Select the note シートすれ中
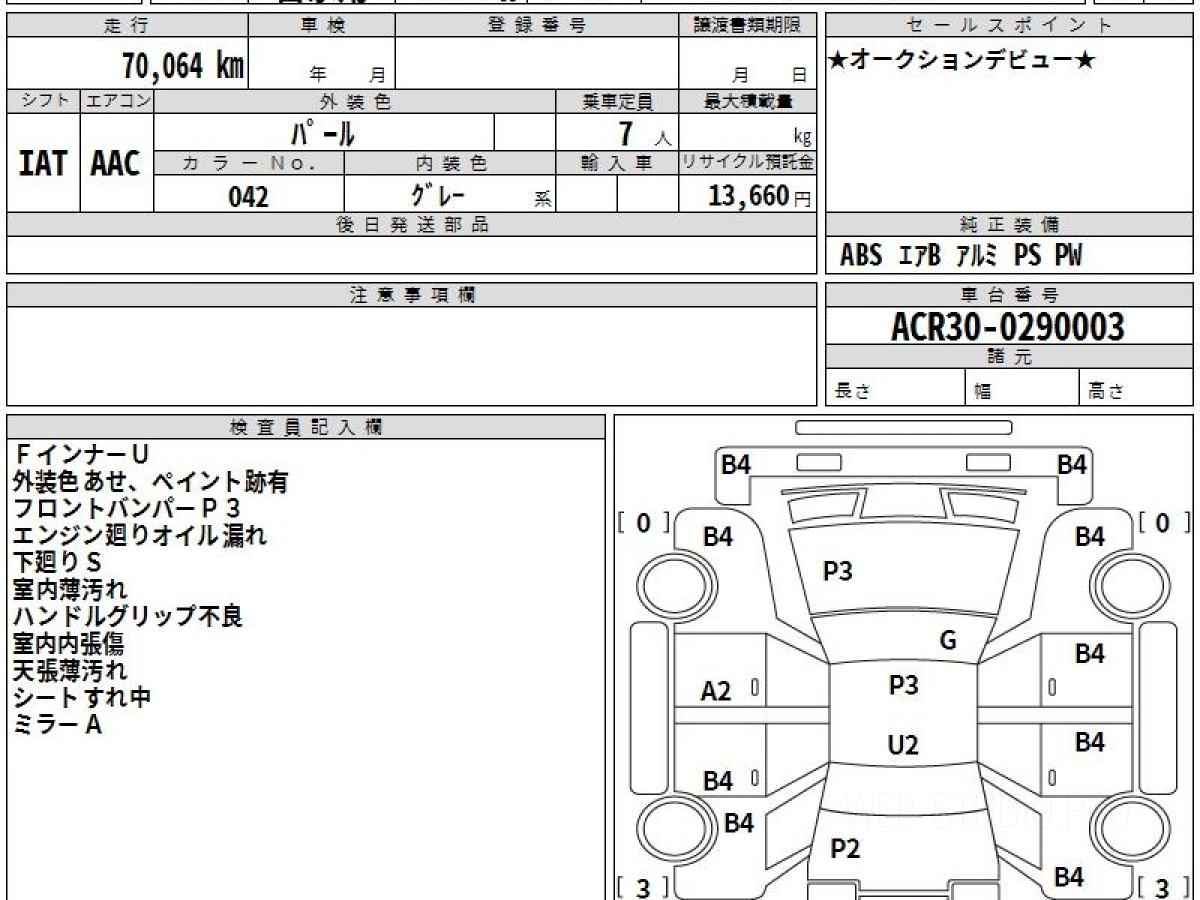Screen dimensions: 1200x900 click(x=82, y=697)
